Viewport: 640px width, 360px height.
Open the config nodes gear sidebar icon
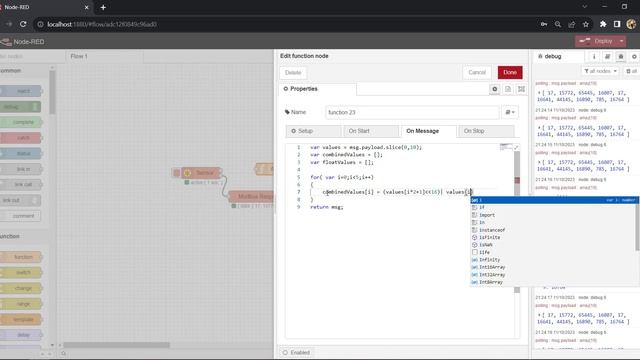point(634,57)
